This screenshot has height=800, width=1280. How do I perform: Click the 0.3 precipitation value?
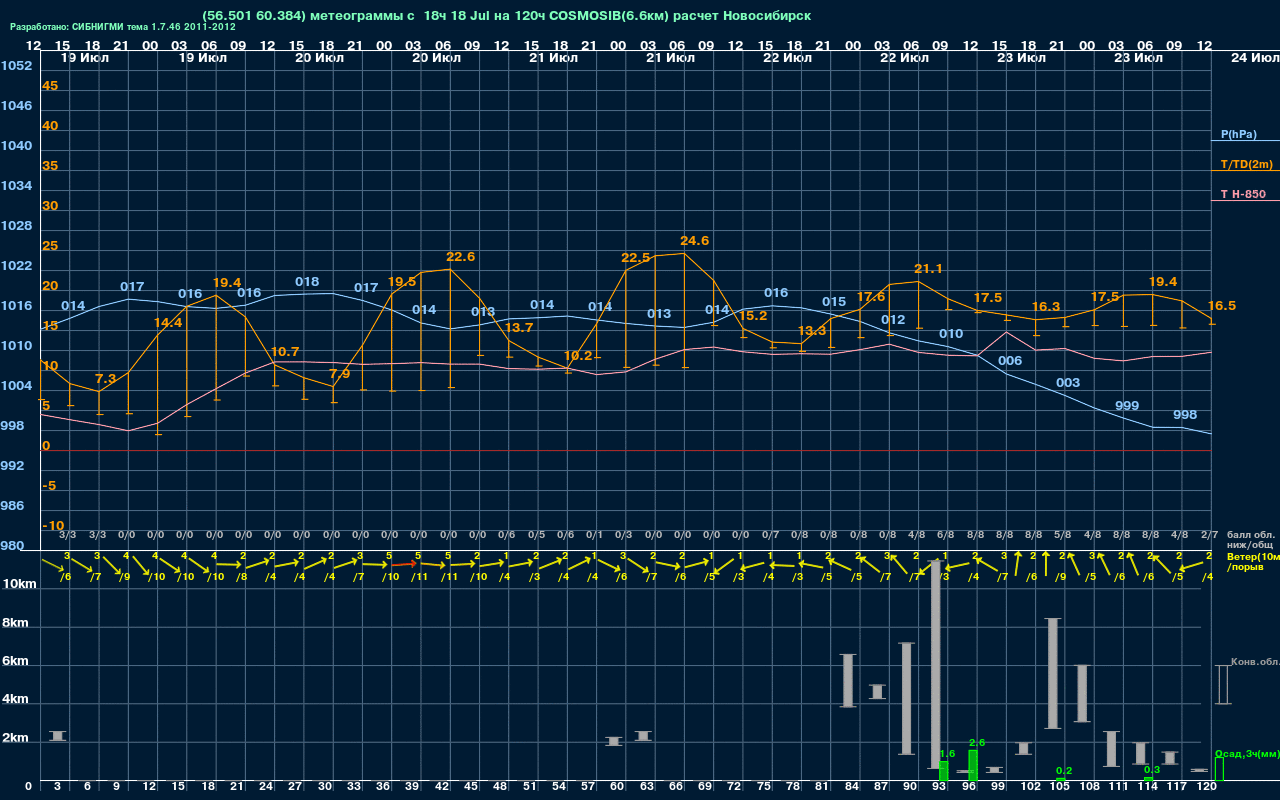1152,770
